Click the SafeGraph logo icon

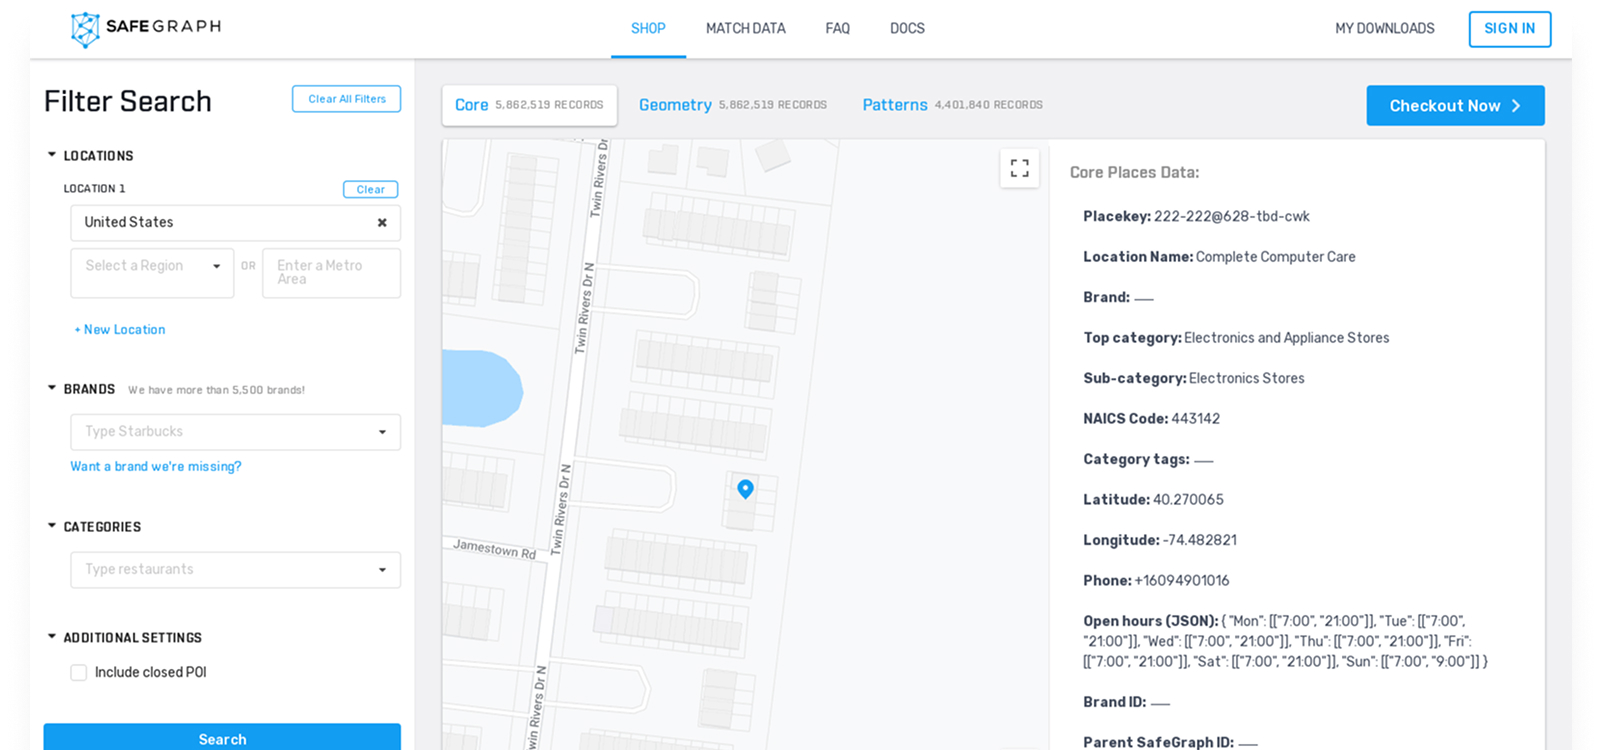pyautogui.click(x=86, y=29)
